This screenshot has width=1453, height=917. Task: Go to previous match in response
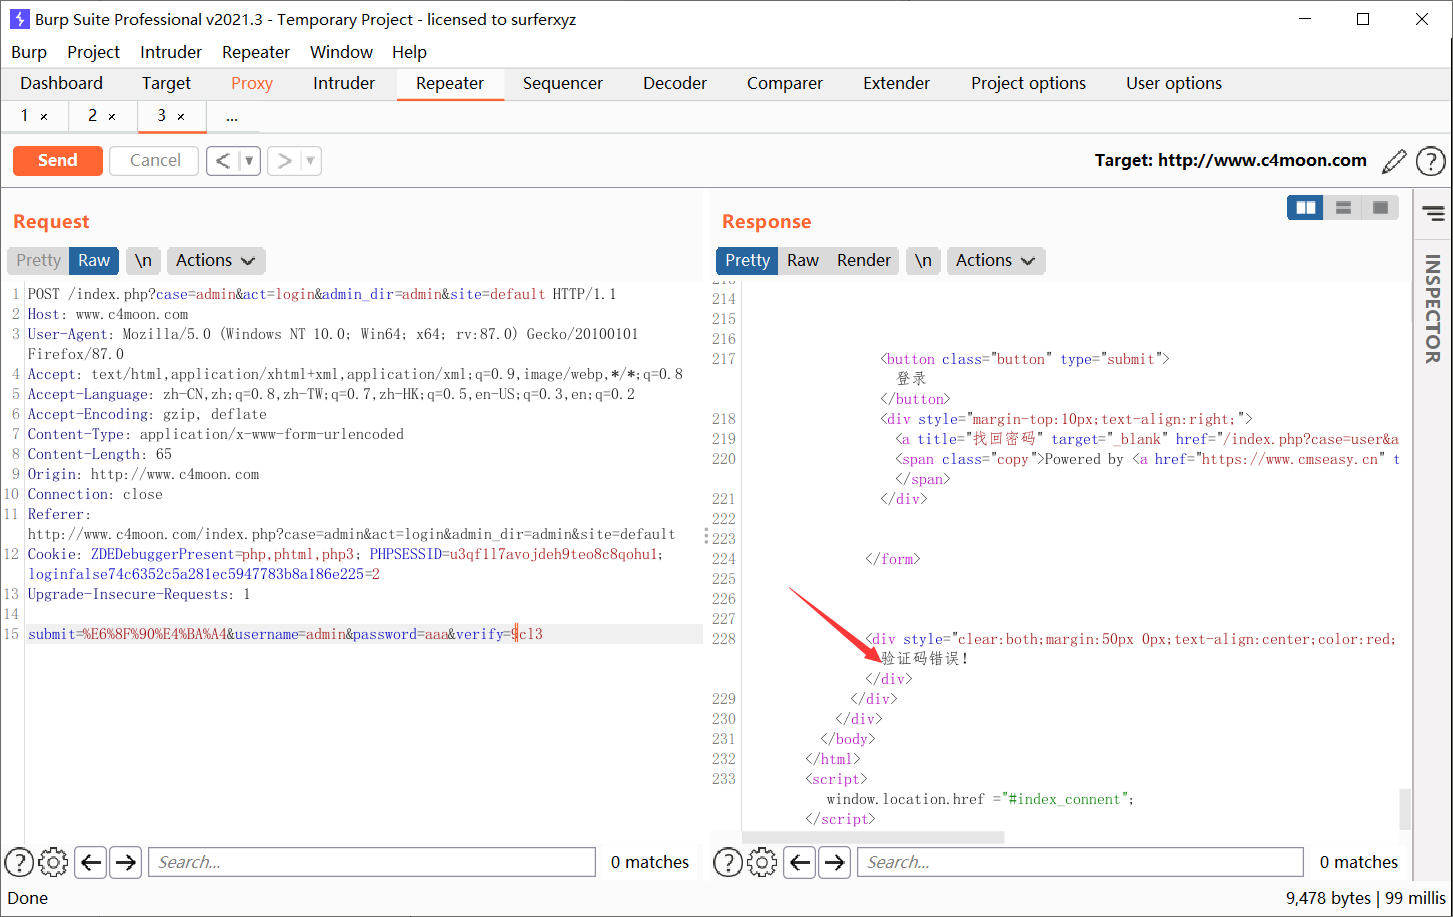800,862
